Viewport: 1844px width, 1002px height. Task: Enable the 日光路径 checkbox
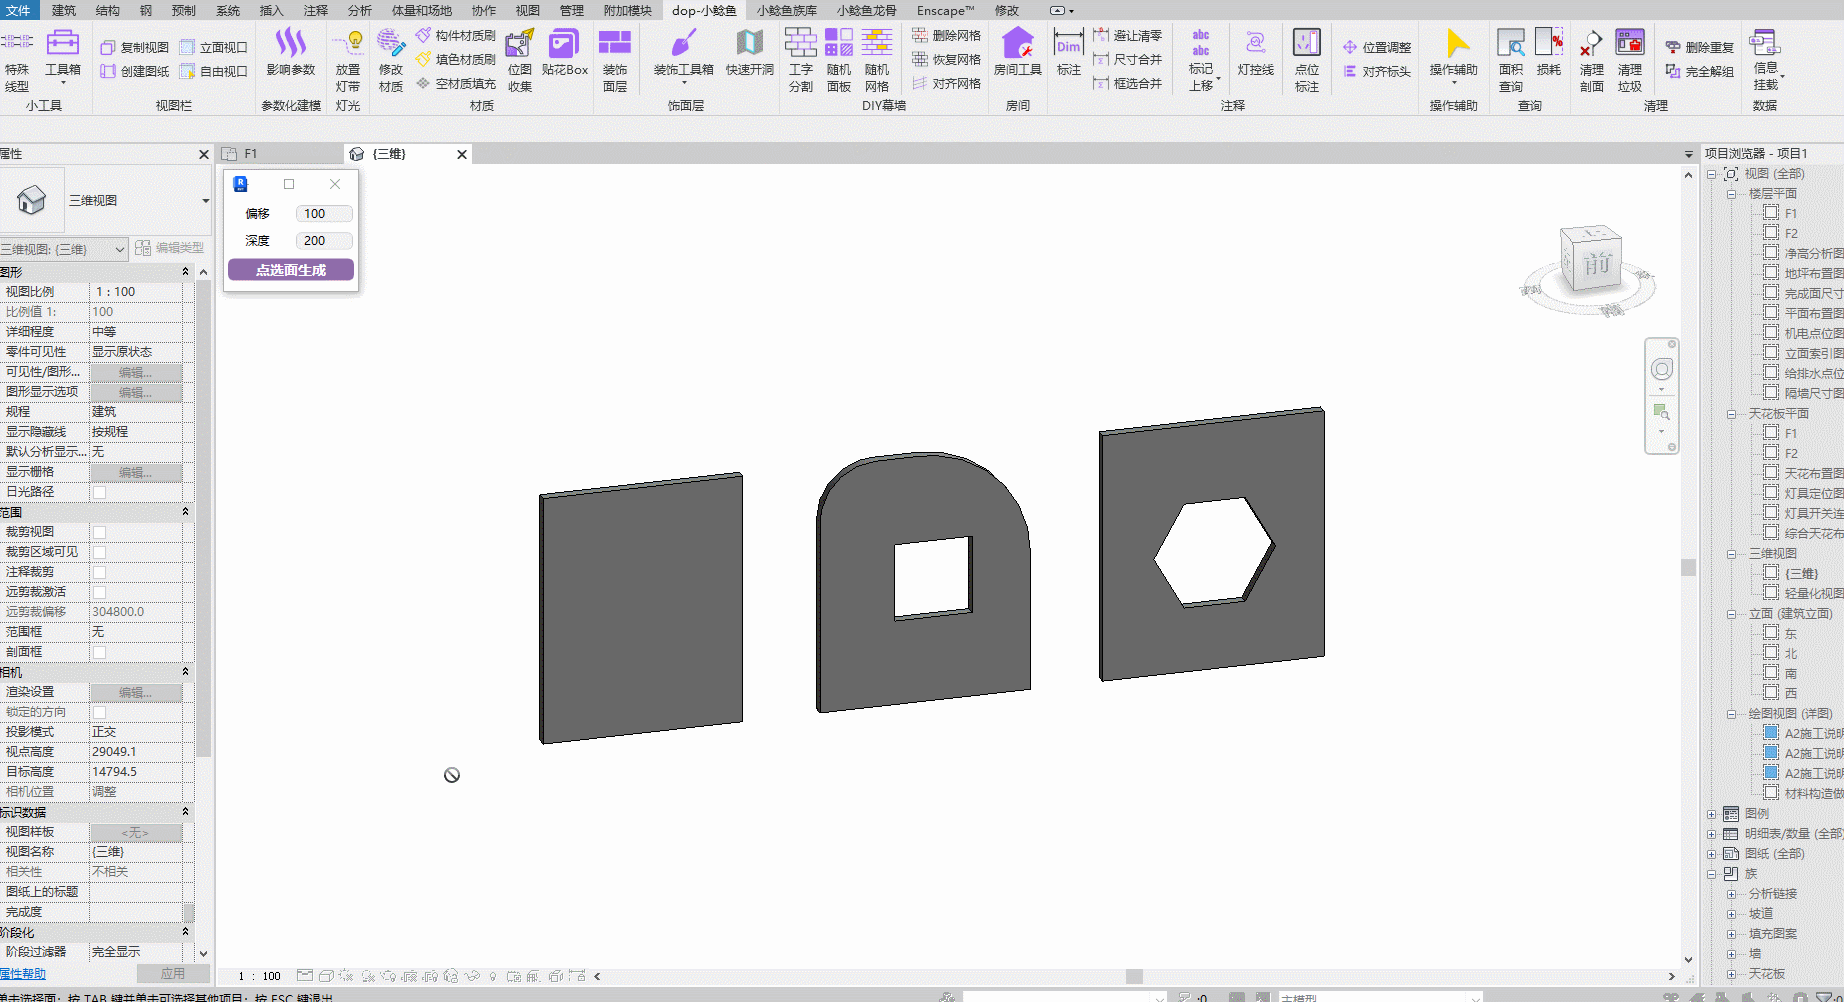(x=99, y=492)
